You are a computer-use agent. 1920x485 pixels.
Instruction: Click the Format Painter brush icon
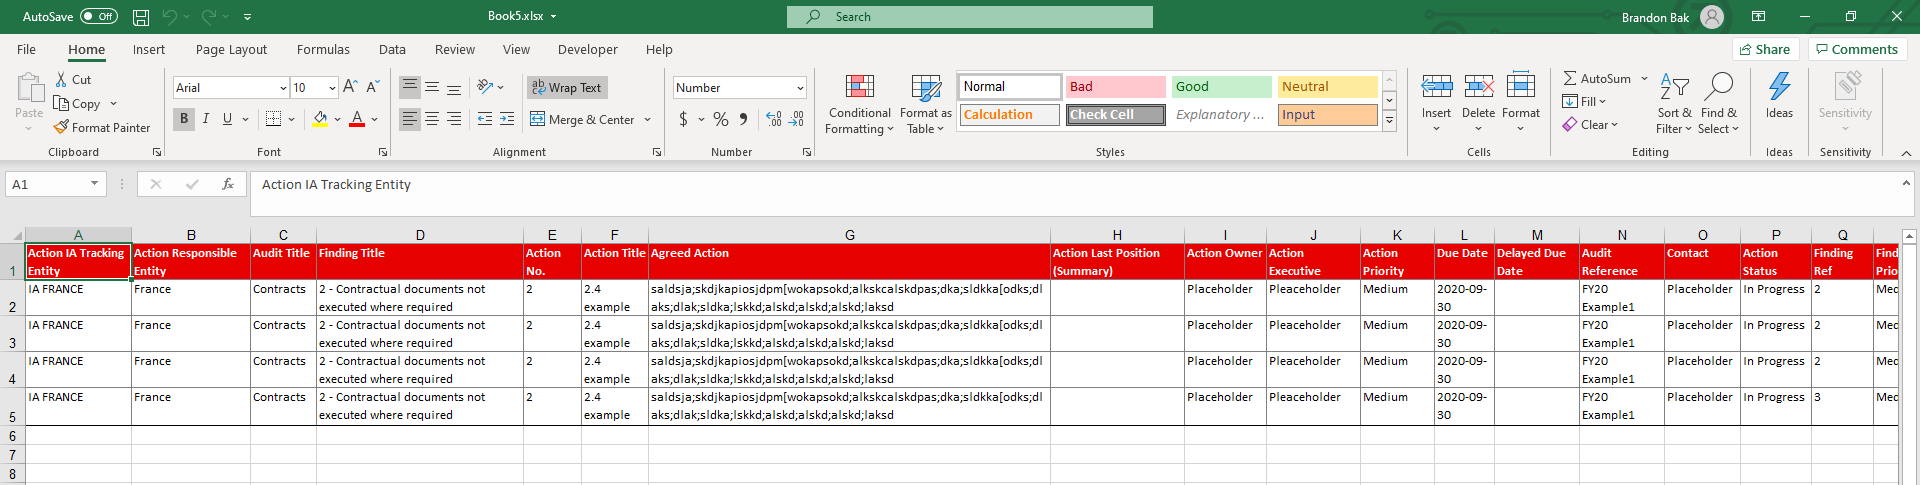click(61, 128)
